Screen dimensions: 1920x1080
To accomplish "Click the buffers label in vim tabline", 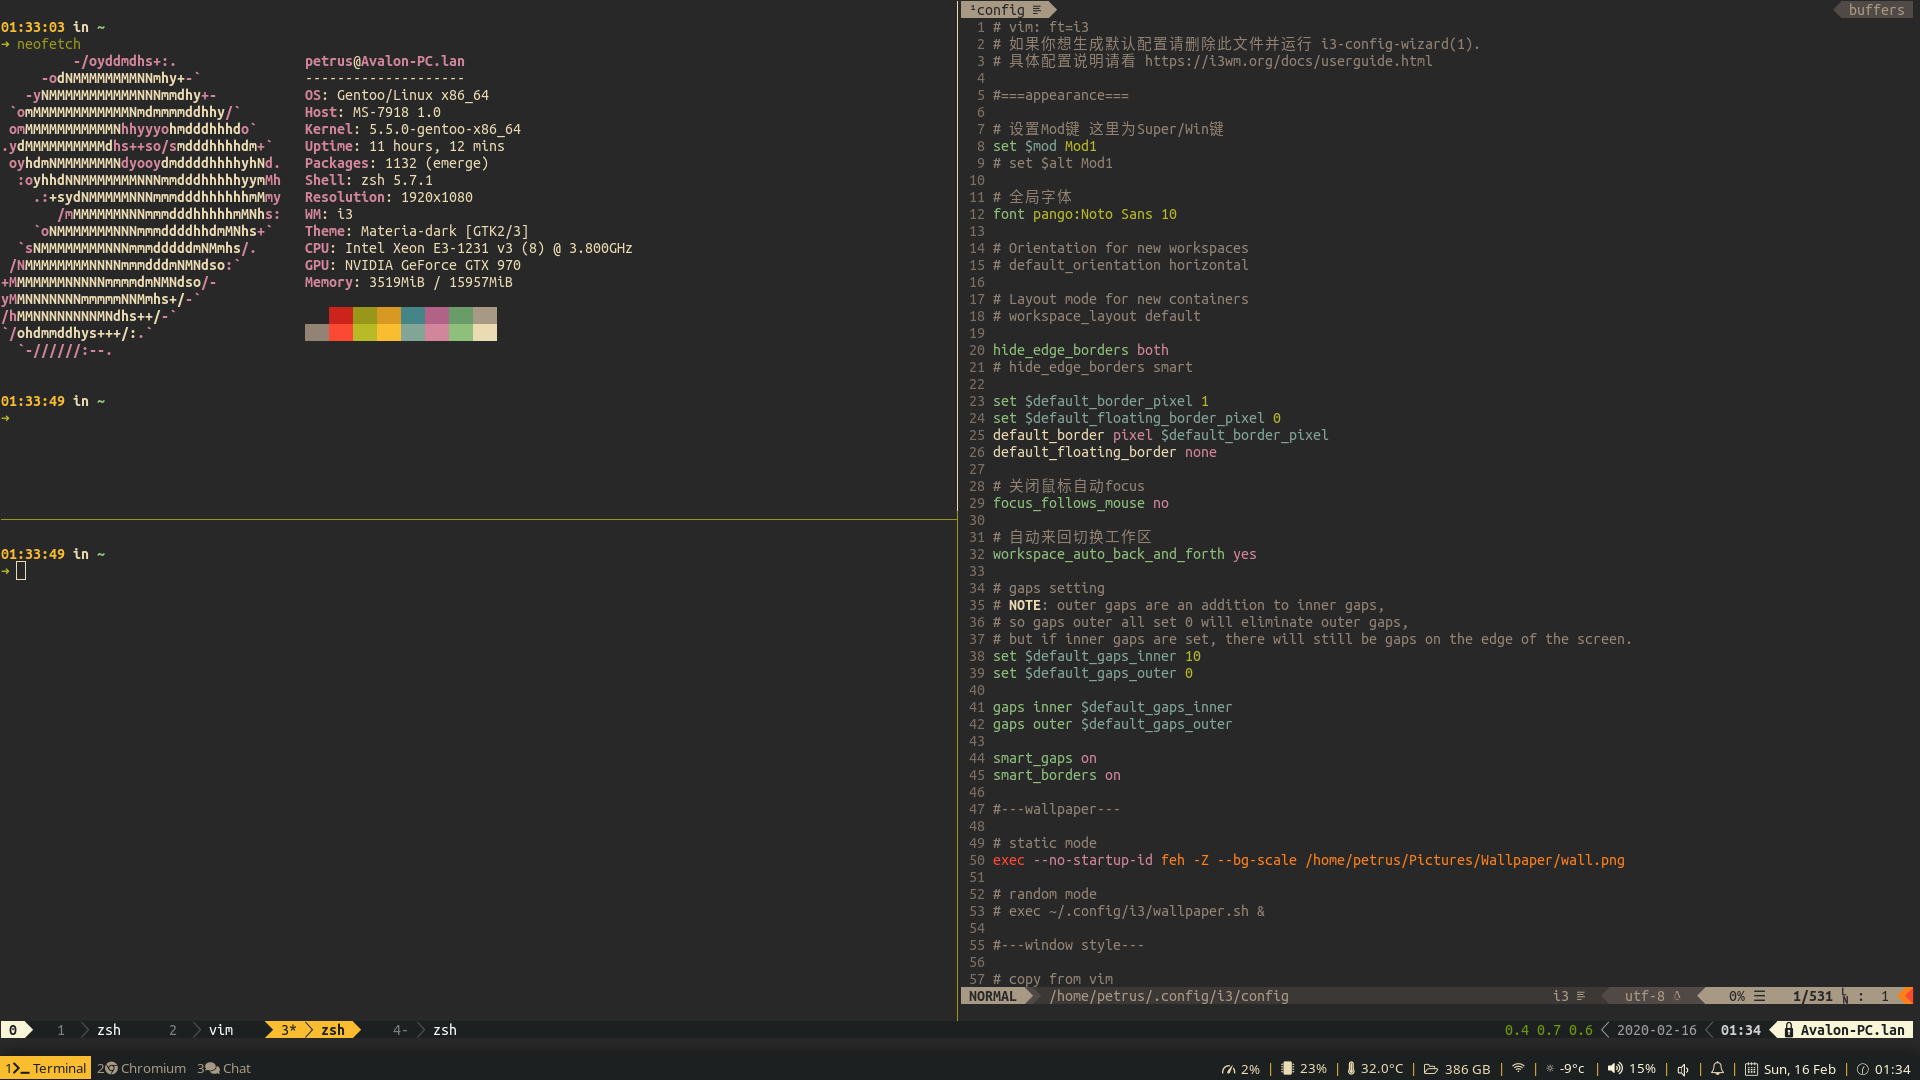I will pos(1876,10).
